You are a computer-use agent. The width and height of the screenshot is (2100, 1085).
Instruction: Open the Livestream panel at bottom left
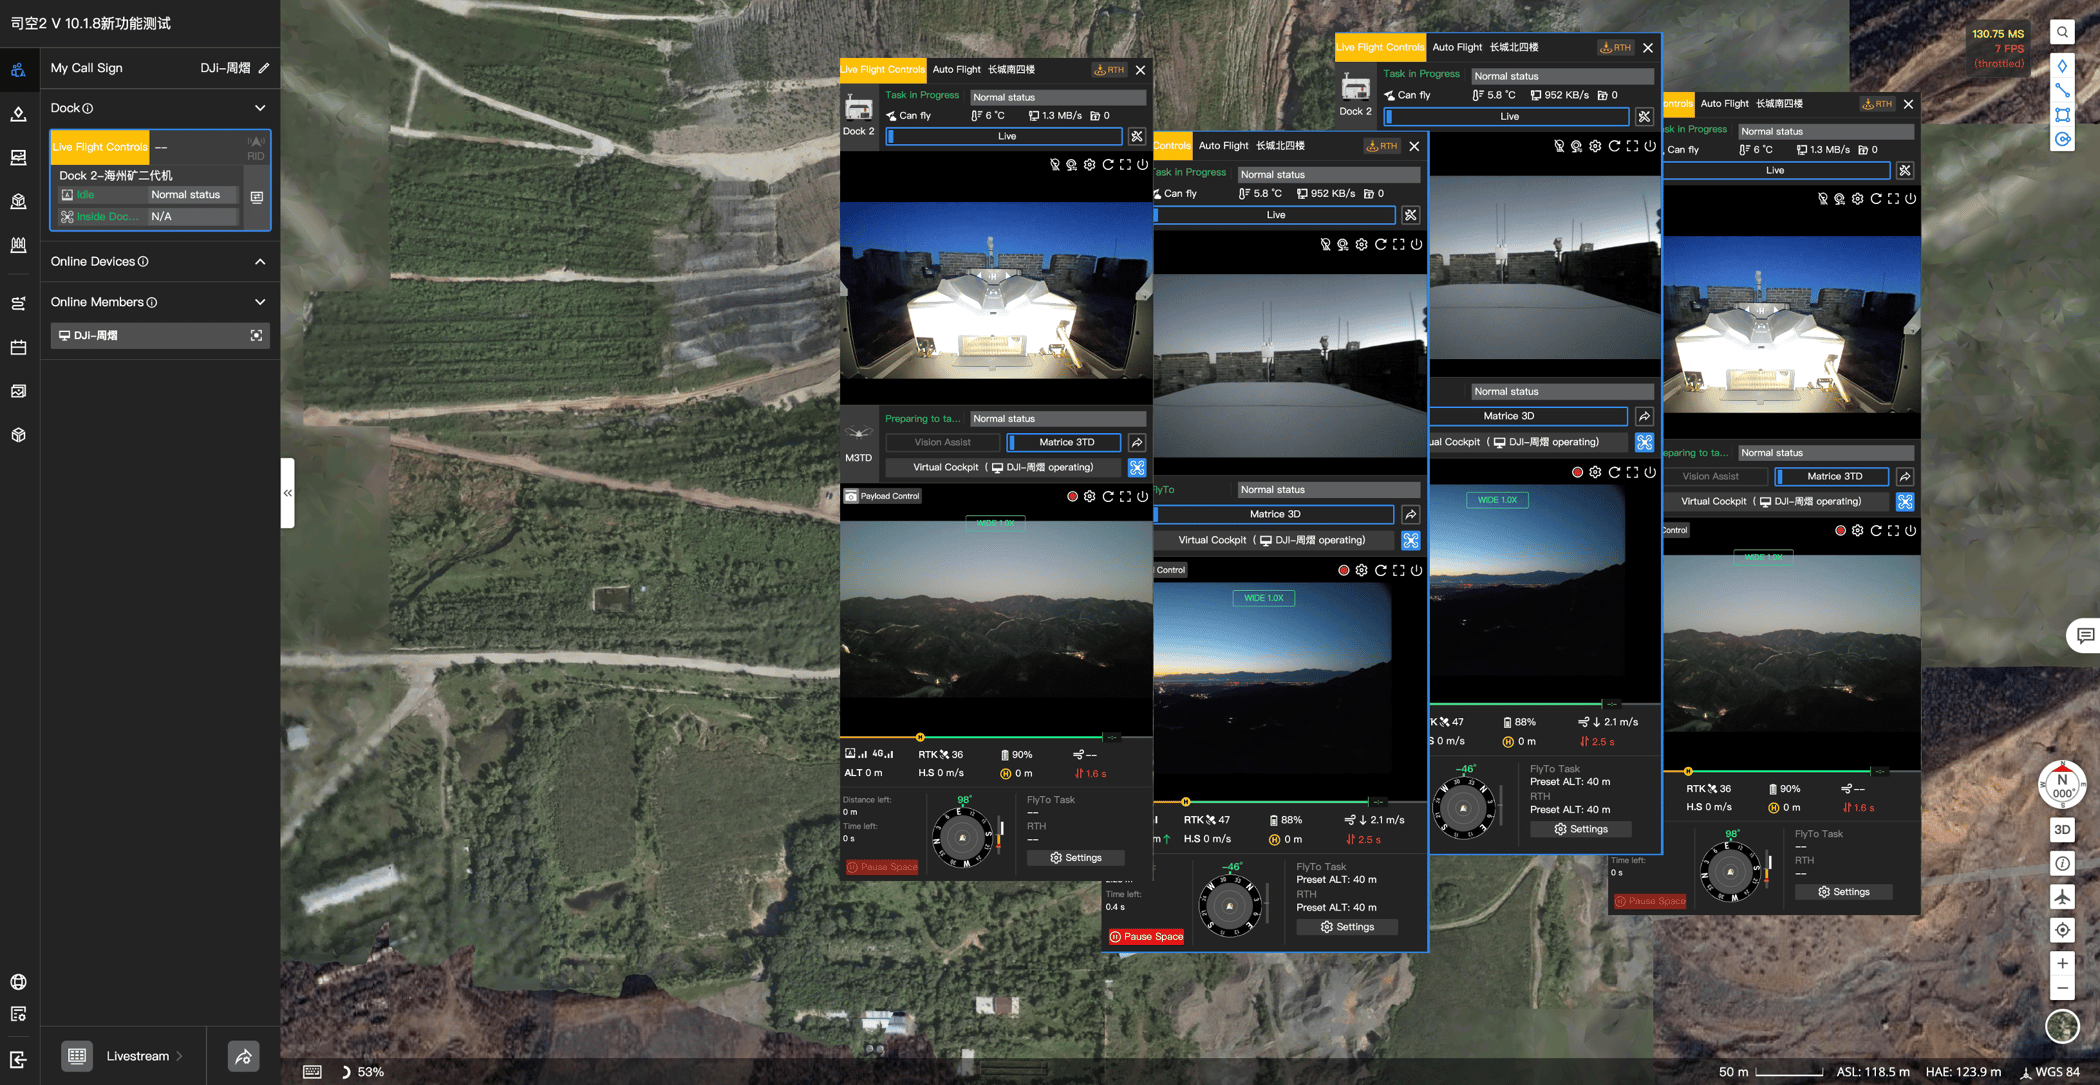[140, 1055]
